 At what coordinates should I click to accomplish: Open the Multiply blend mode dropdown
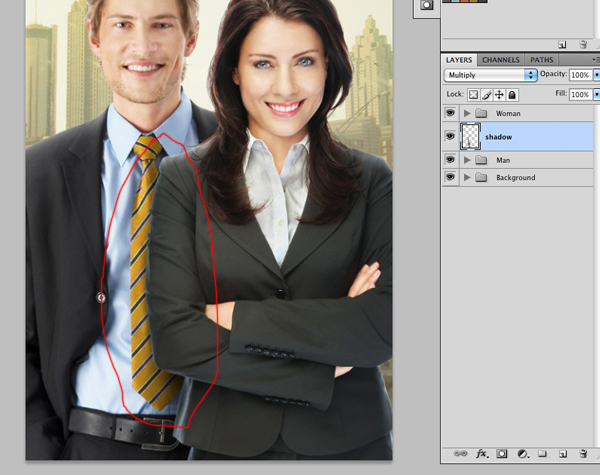click(490, 75)
